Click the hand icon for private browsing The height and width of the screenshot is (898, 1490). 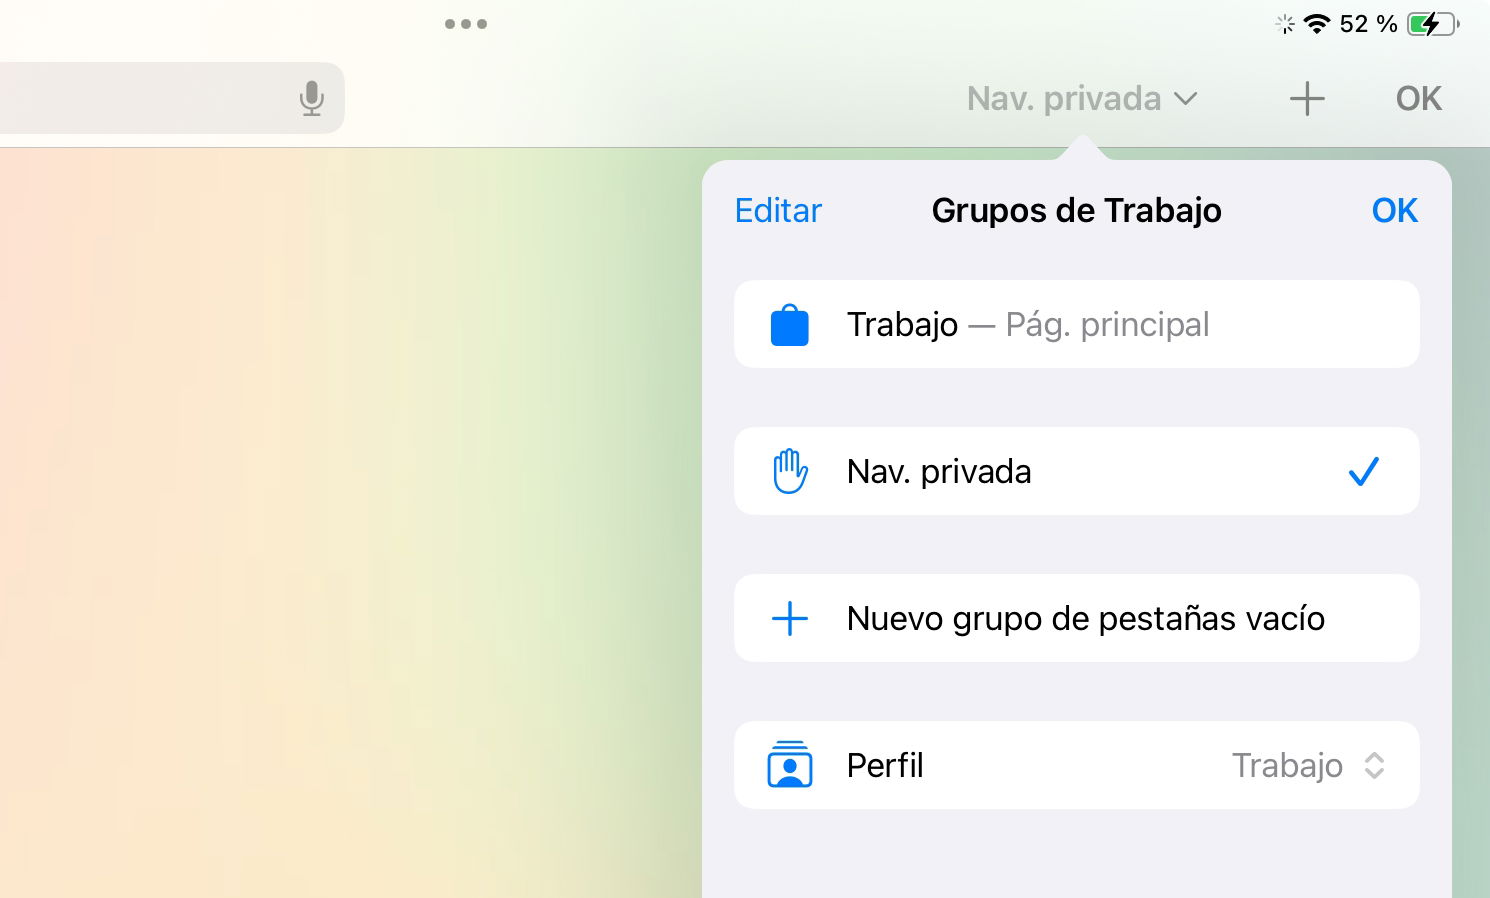[x=790, y=471]
